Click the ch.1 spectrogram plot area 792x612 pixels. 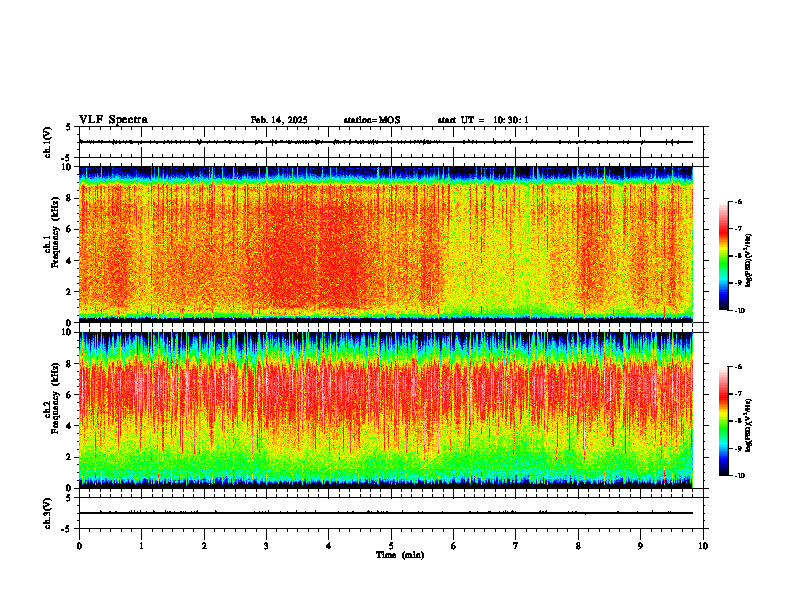(x=386, y=244)
